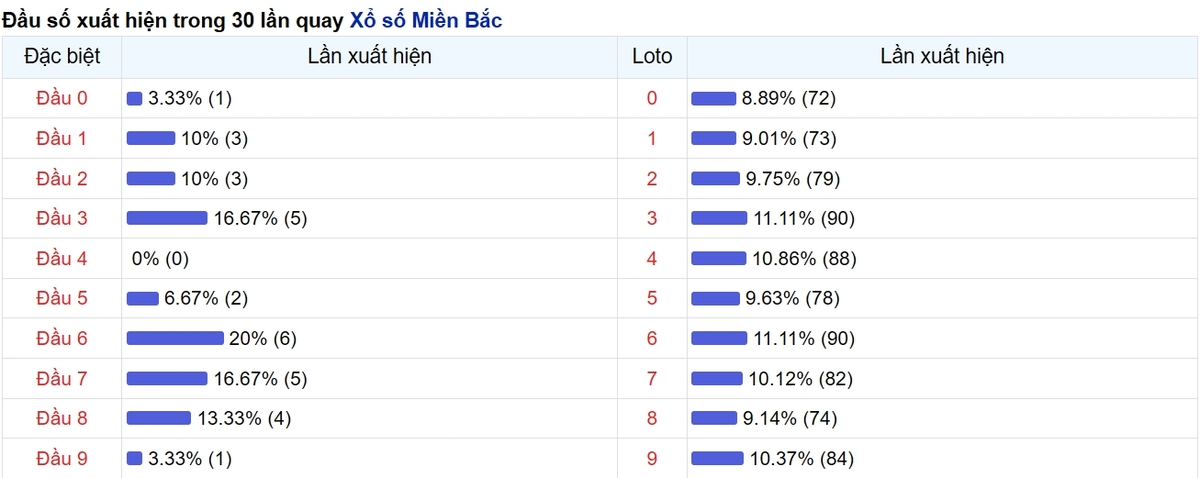Click the 9.75% (79) value text
The image size is (1200, 478).
(x=793, y=178)
